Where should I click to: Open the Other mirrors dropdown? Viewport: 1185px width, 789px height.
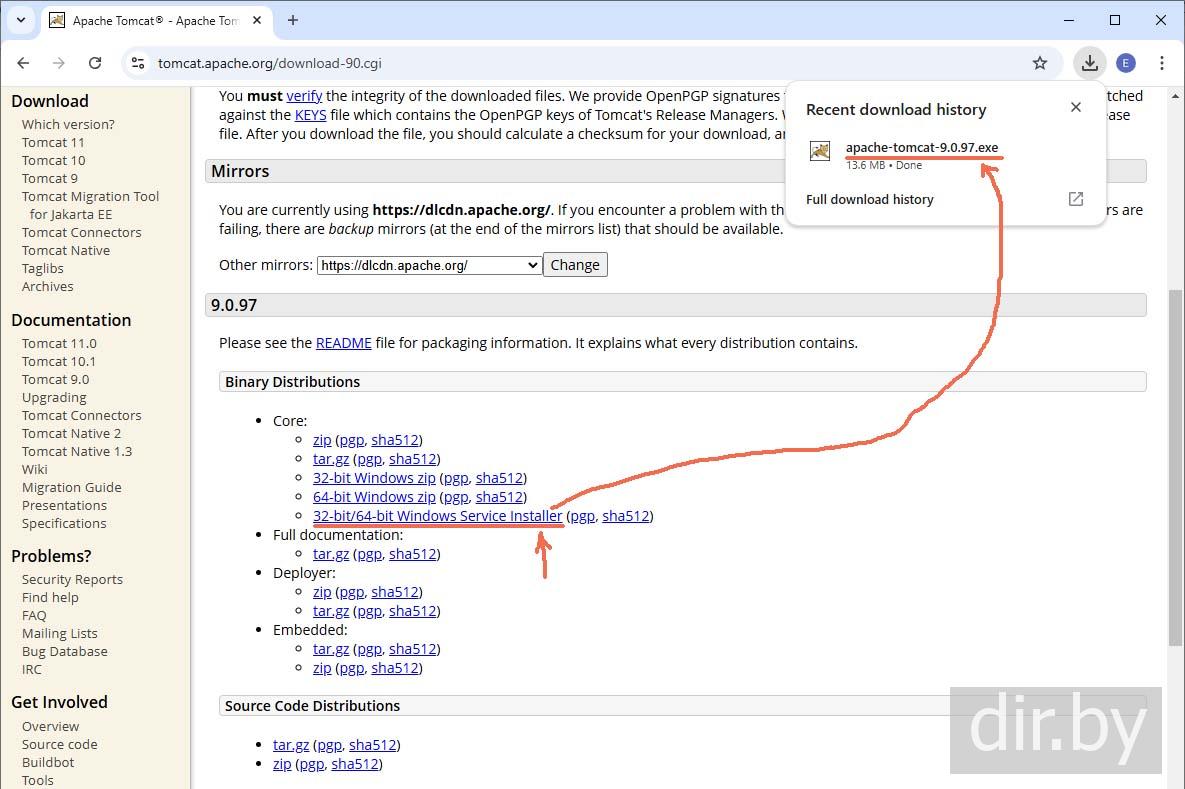[429, 265]
